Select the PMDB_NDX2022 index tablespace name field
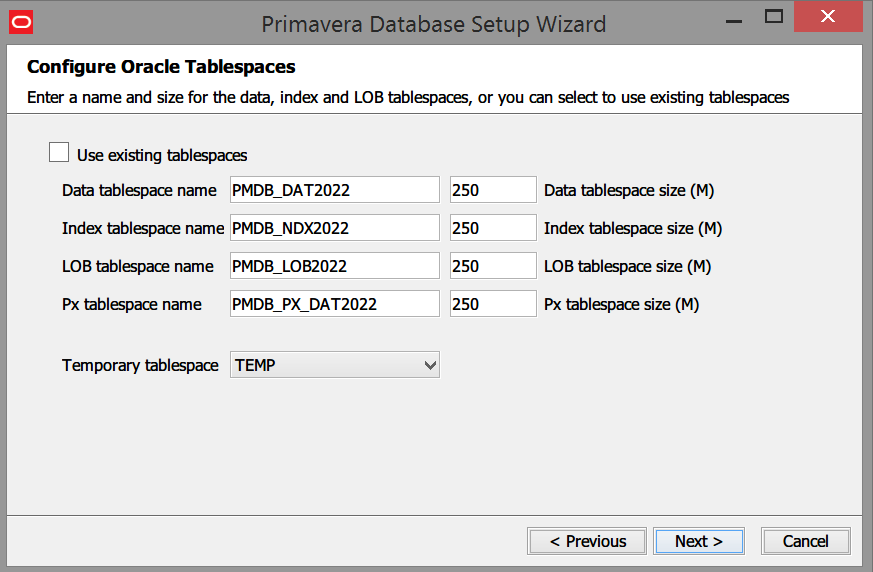This screenshot has height=572, width=873. [x=334, y=228]
